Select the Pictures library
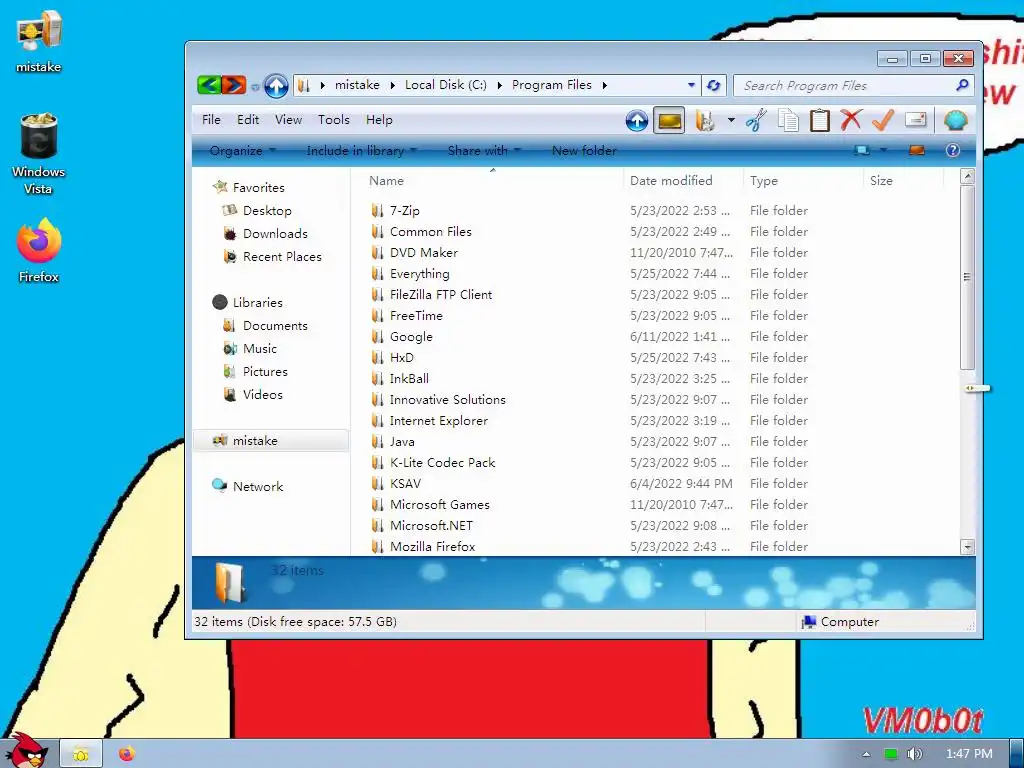The image size is (1024, 768). pos(265,372)
